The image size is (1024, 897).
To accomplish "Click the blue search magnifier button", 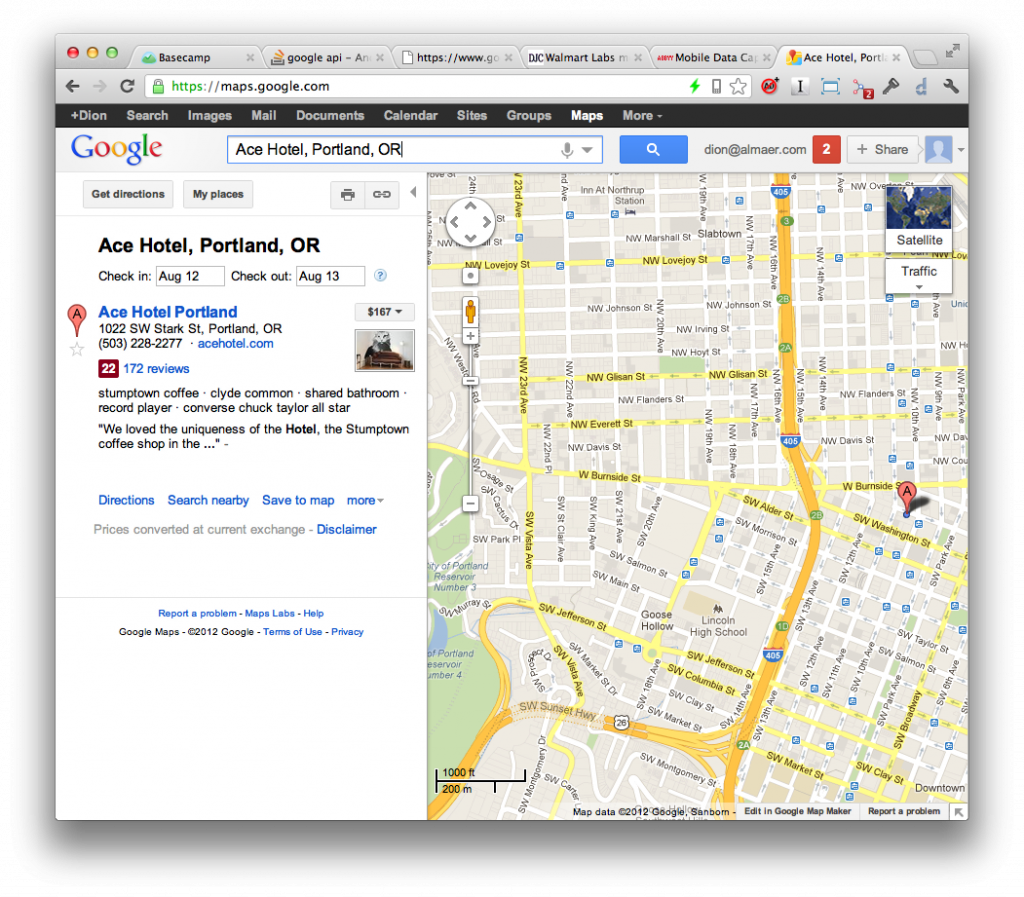I will point(653,150).
